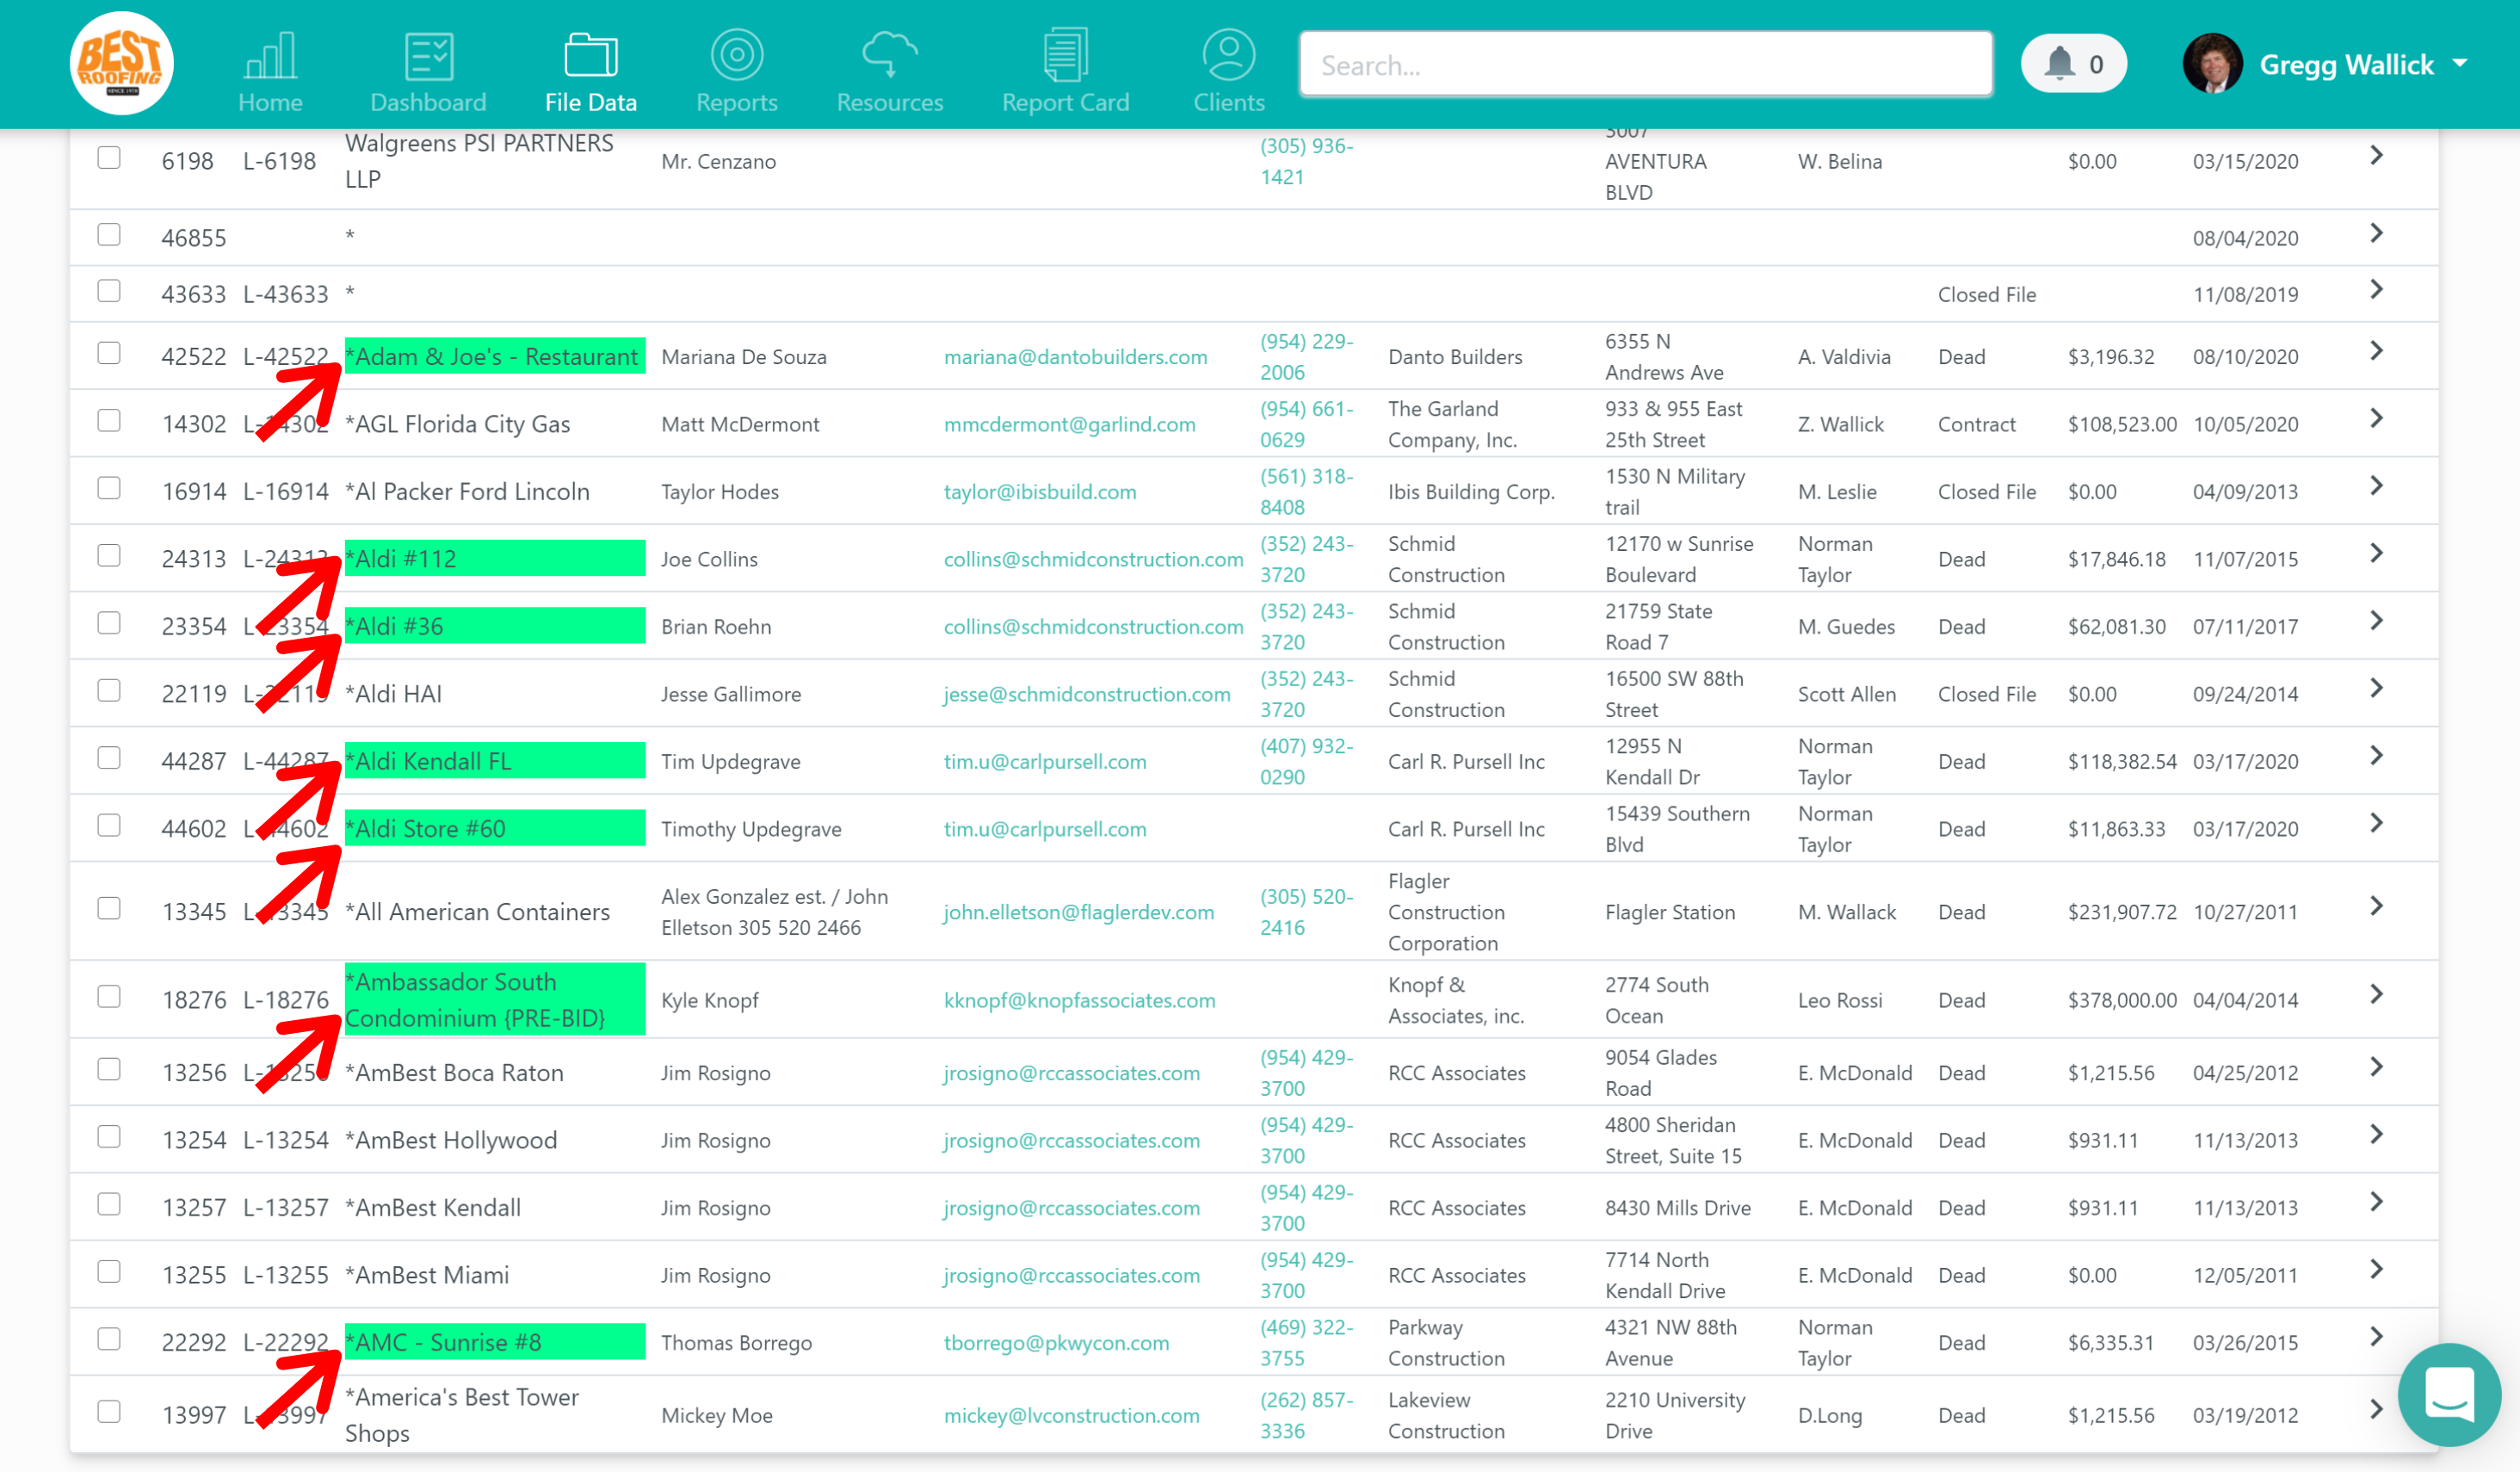Open the Reports target icon
The image size is (2520, 1472).
737,55
